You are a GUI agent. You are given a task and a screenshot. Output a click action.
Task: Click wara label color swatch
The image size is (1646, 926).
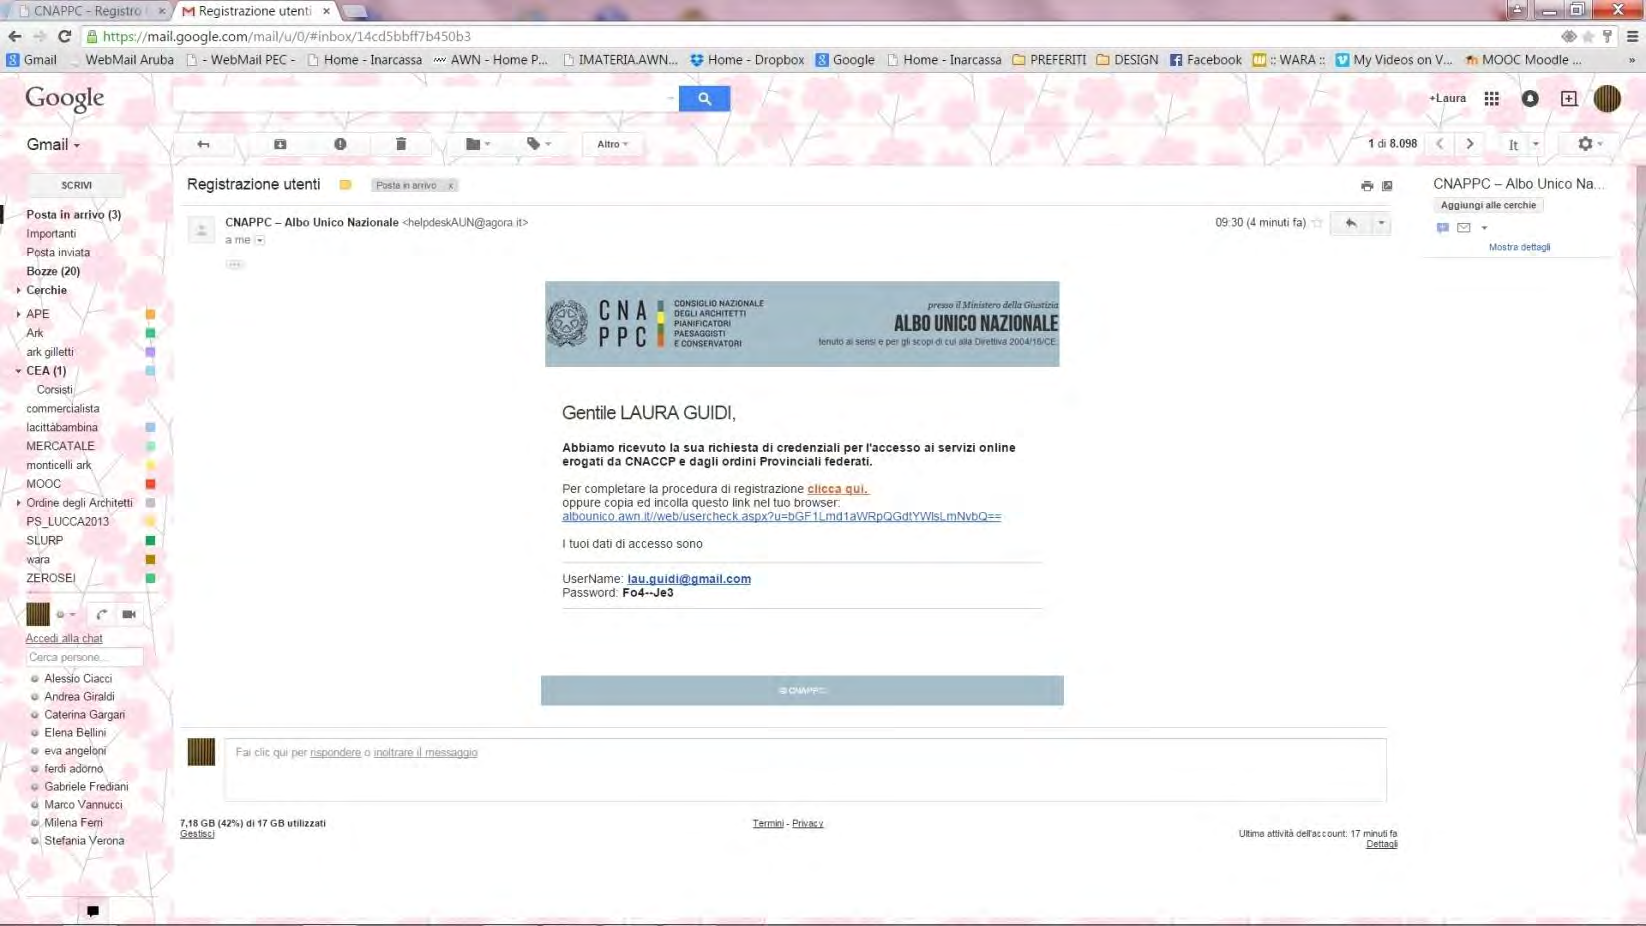tap(150, 560)
